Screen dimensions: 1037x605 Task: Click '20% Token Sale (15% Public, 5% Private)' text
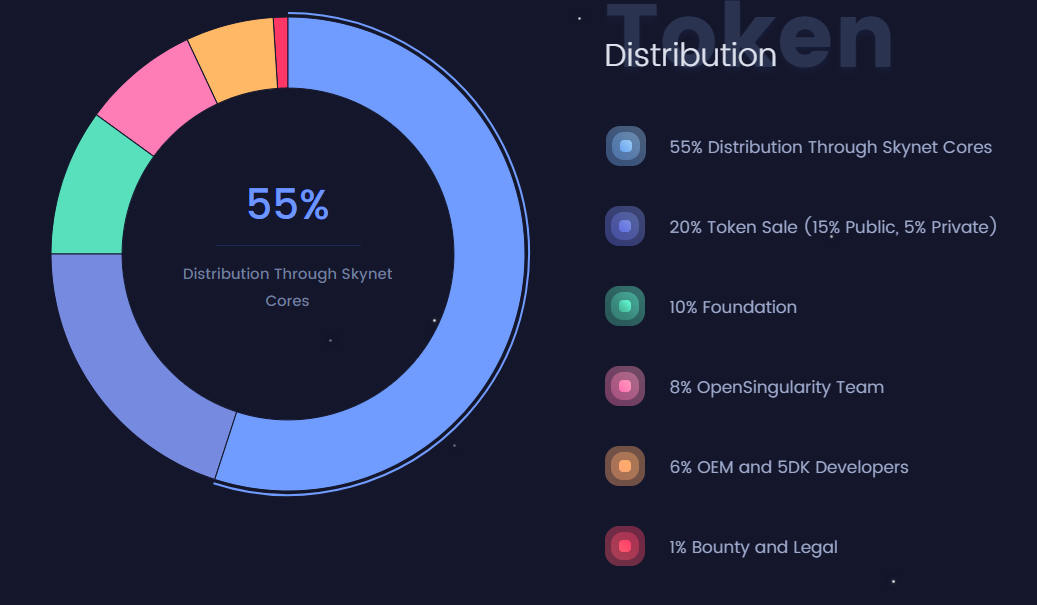(x=833, y=227)
